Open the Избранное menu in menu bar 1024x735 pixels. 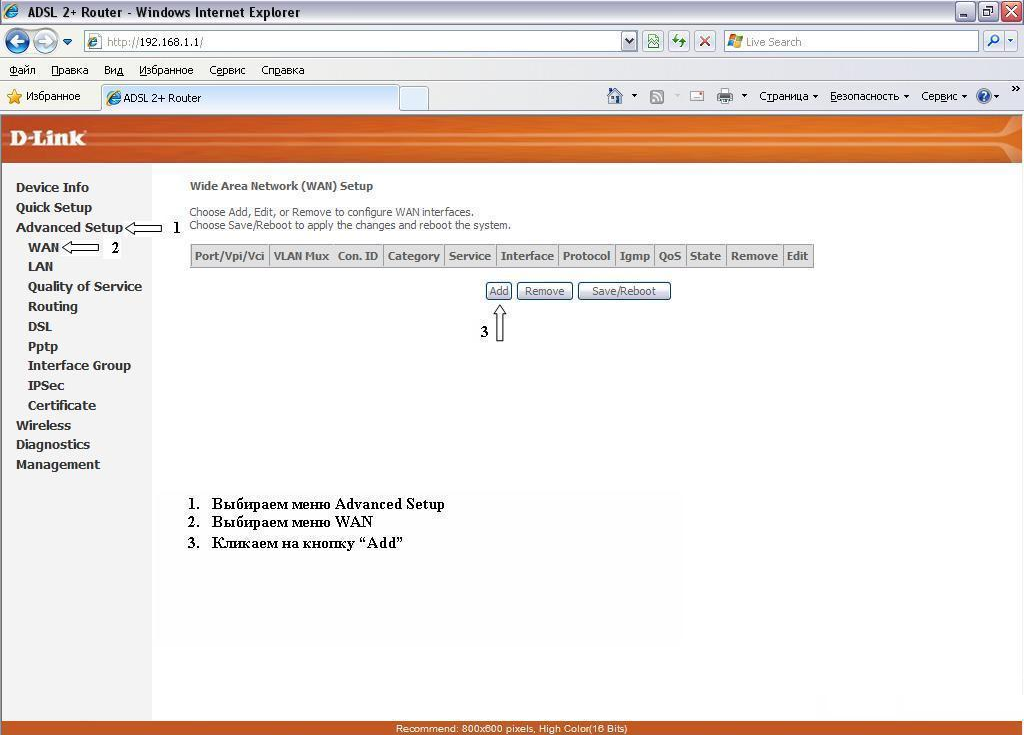(166, 70)
